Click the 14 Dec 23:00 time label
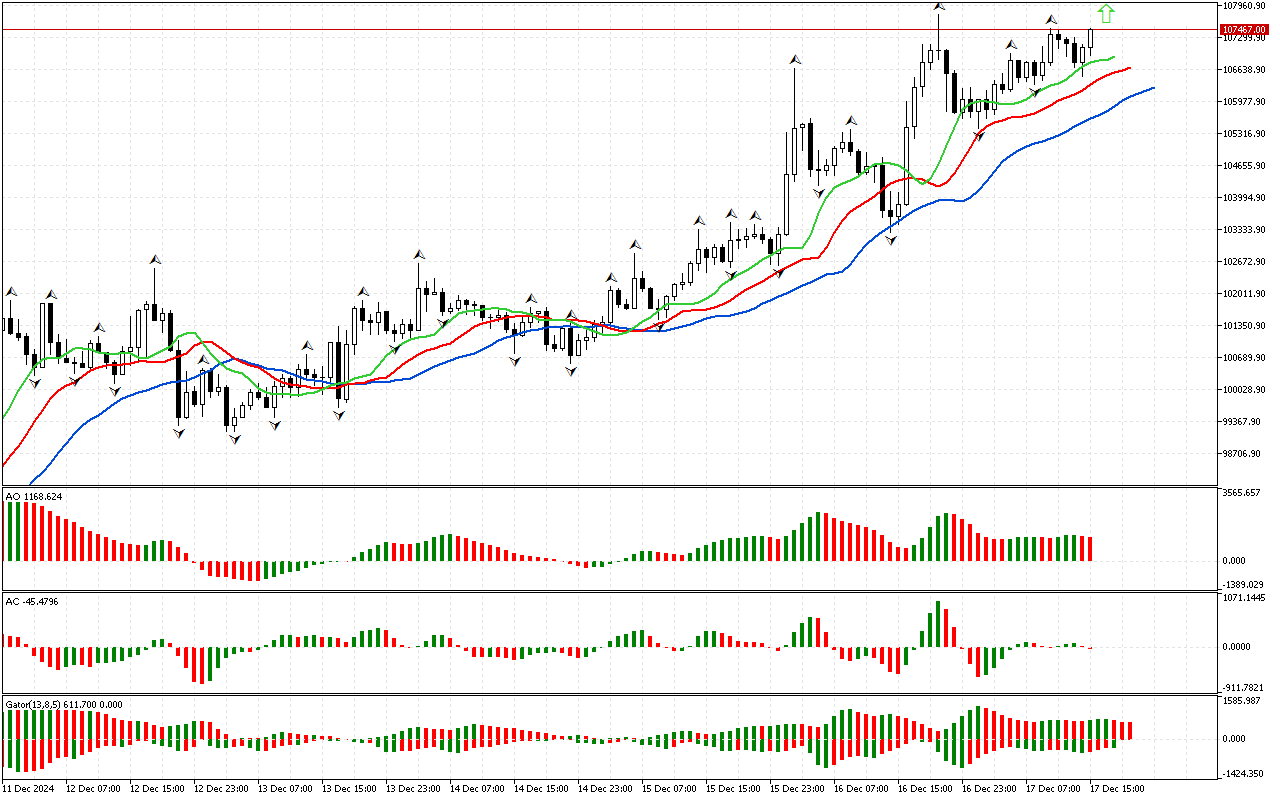Image resolution: width=1280 pixels, height=800 pixels. 604,789
